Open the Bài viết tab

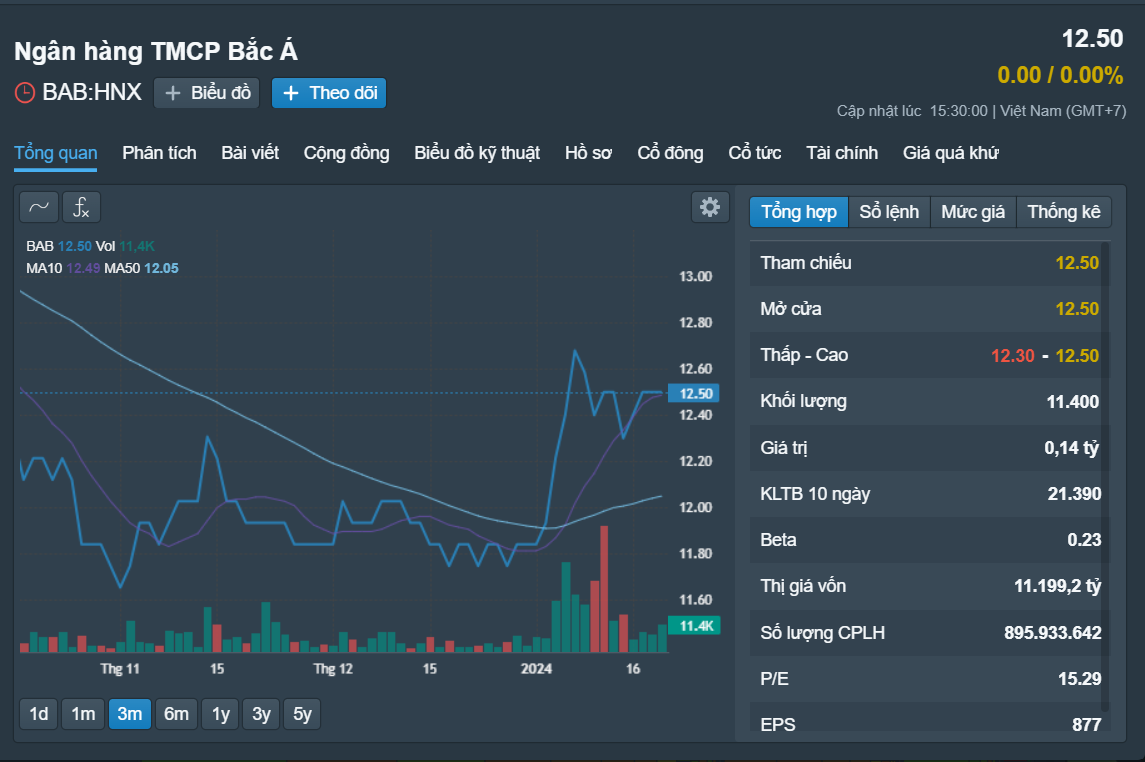(x=250, y=153)
